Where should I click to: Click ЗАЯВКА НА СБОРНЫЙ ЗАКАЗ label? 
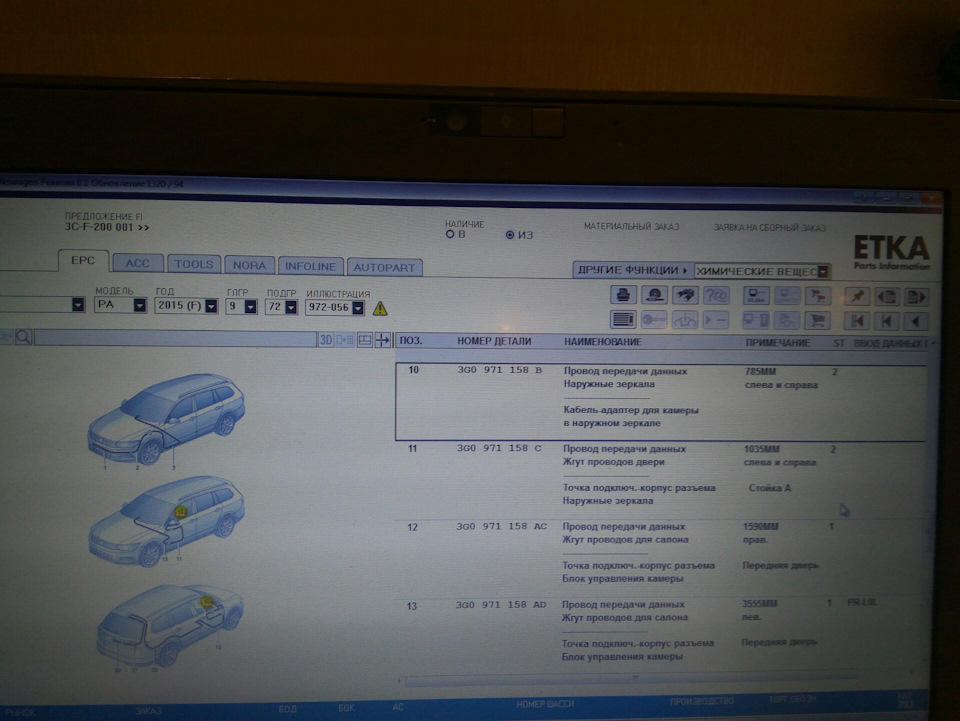[x=770, y=228]
